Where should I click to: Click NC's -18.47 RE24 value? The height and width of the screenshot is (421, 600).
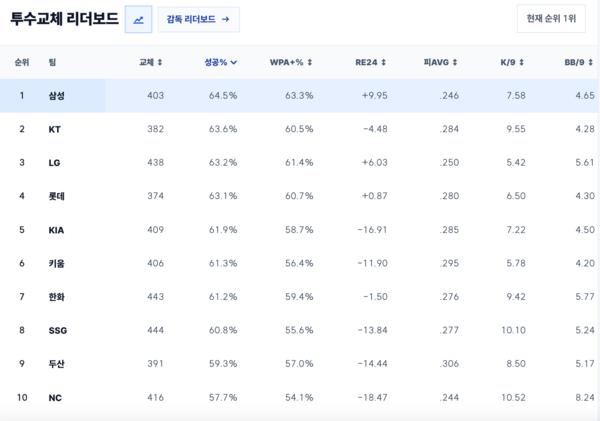click(x=372, y=397)
